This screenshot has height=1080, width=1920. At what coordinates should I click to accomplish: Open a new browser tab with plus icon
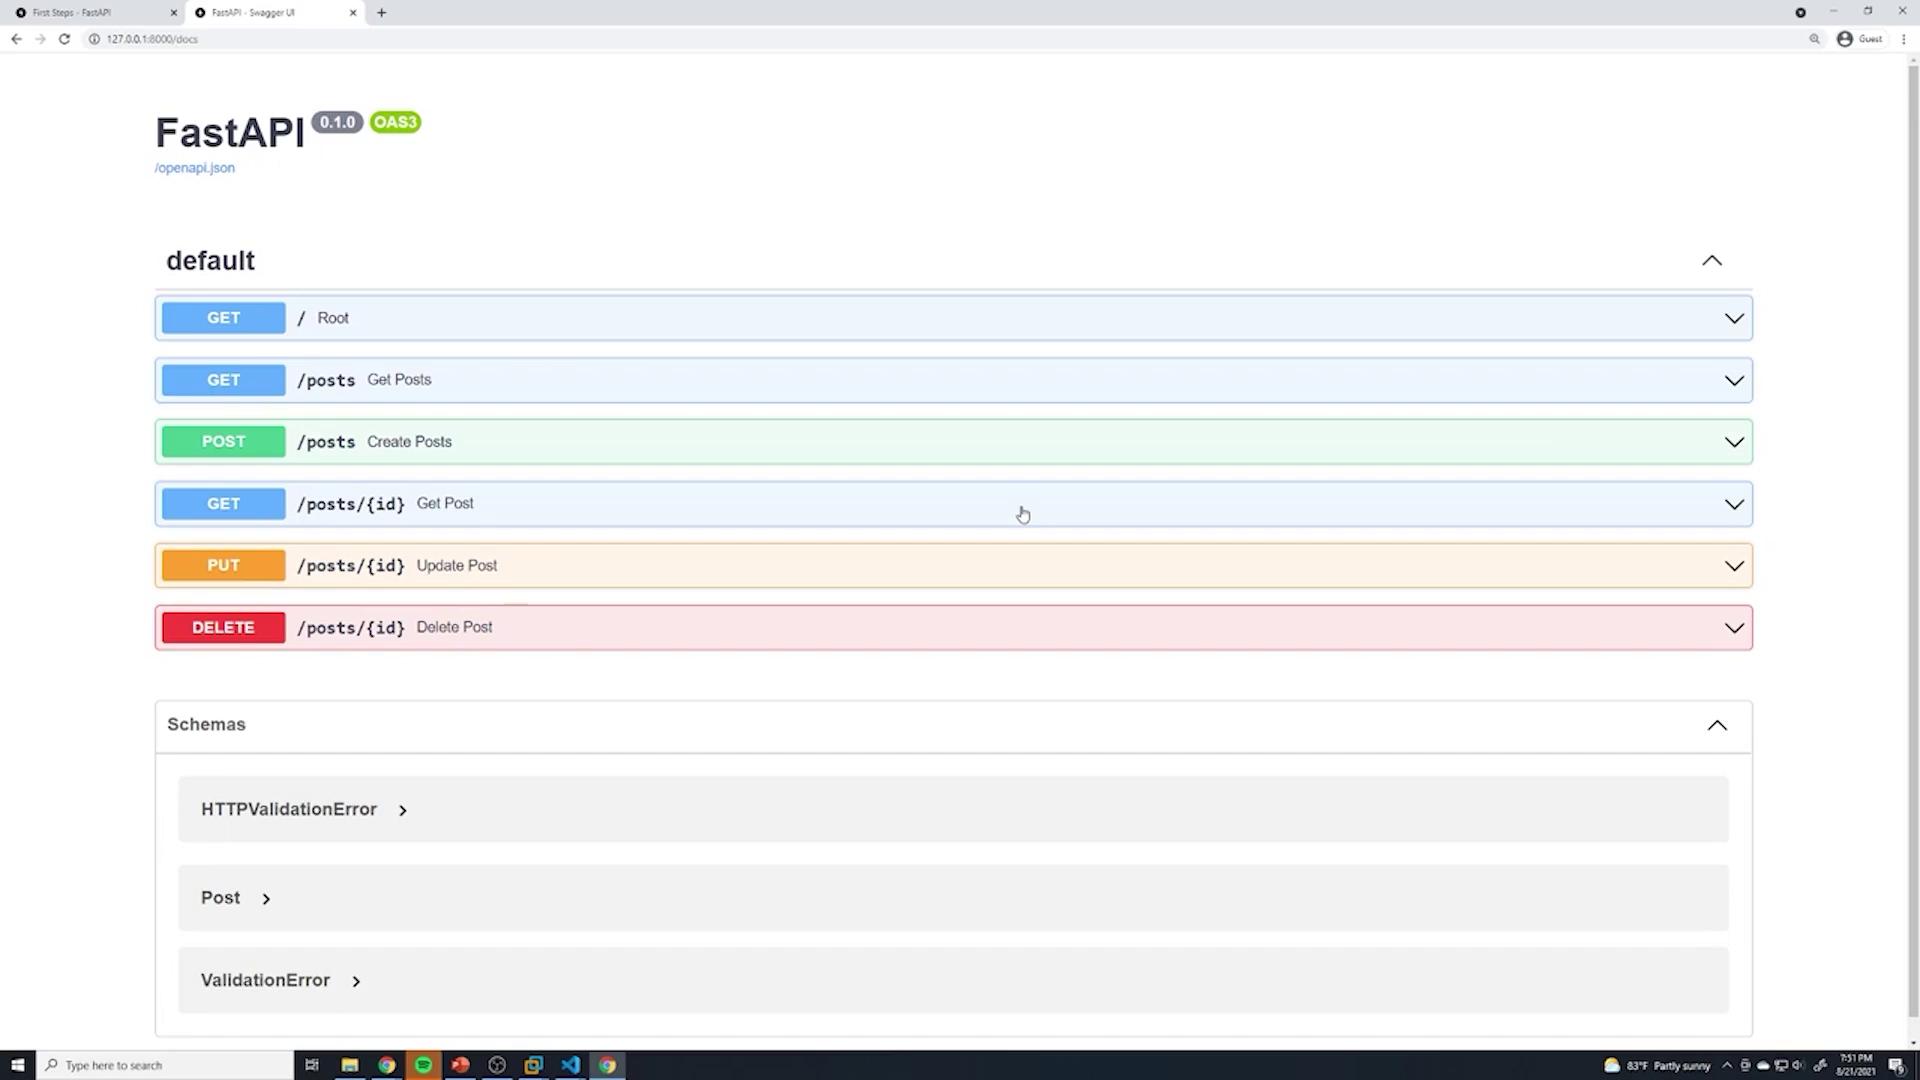(x=381, y=13)
